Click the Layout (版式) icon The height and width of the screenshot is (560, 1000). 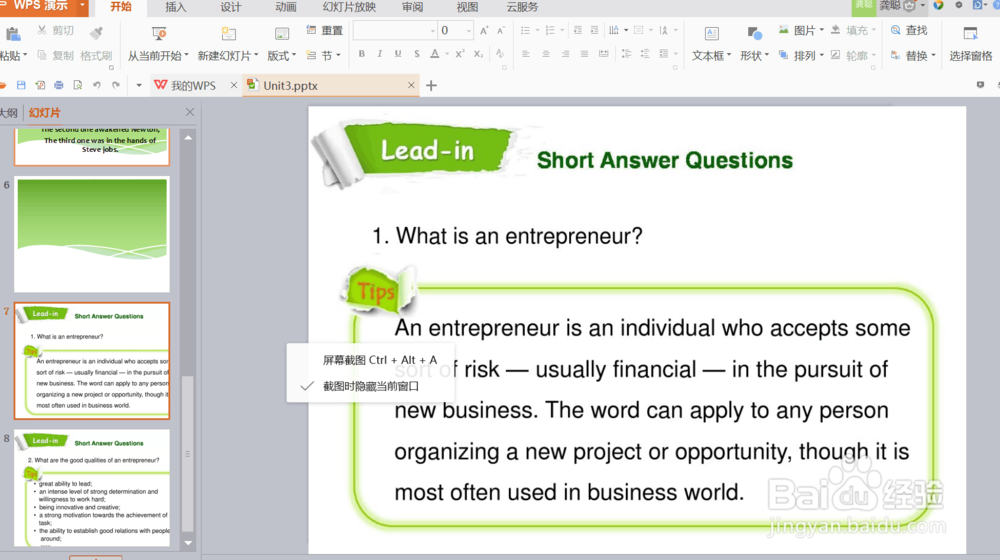(x=281, y=33)
